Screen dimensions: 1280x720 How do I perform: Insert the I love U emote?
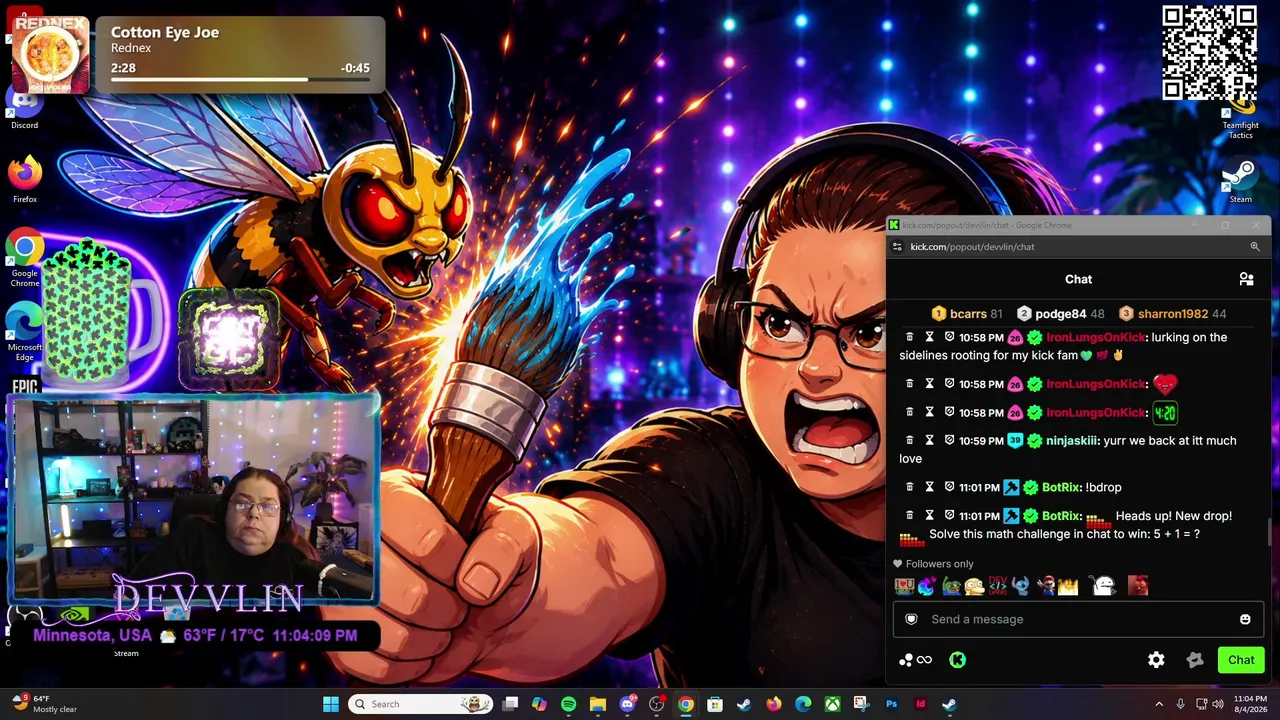pos(904,586)
